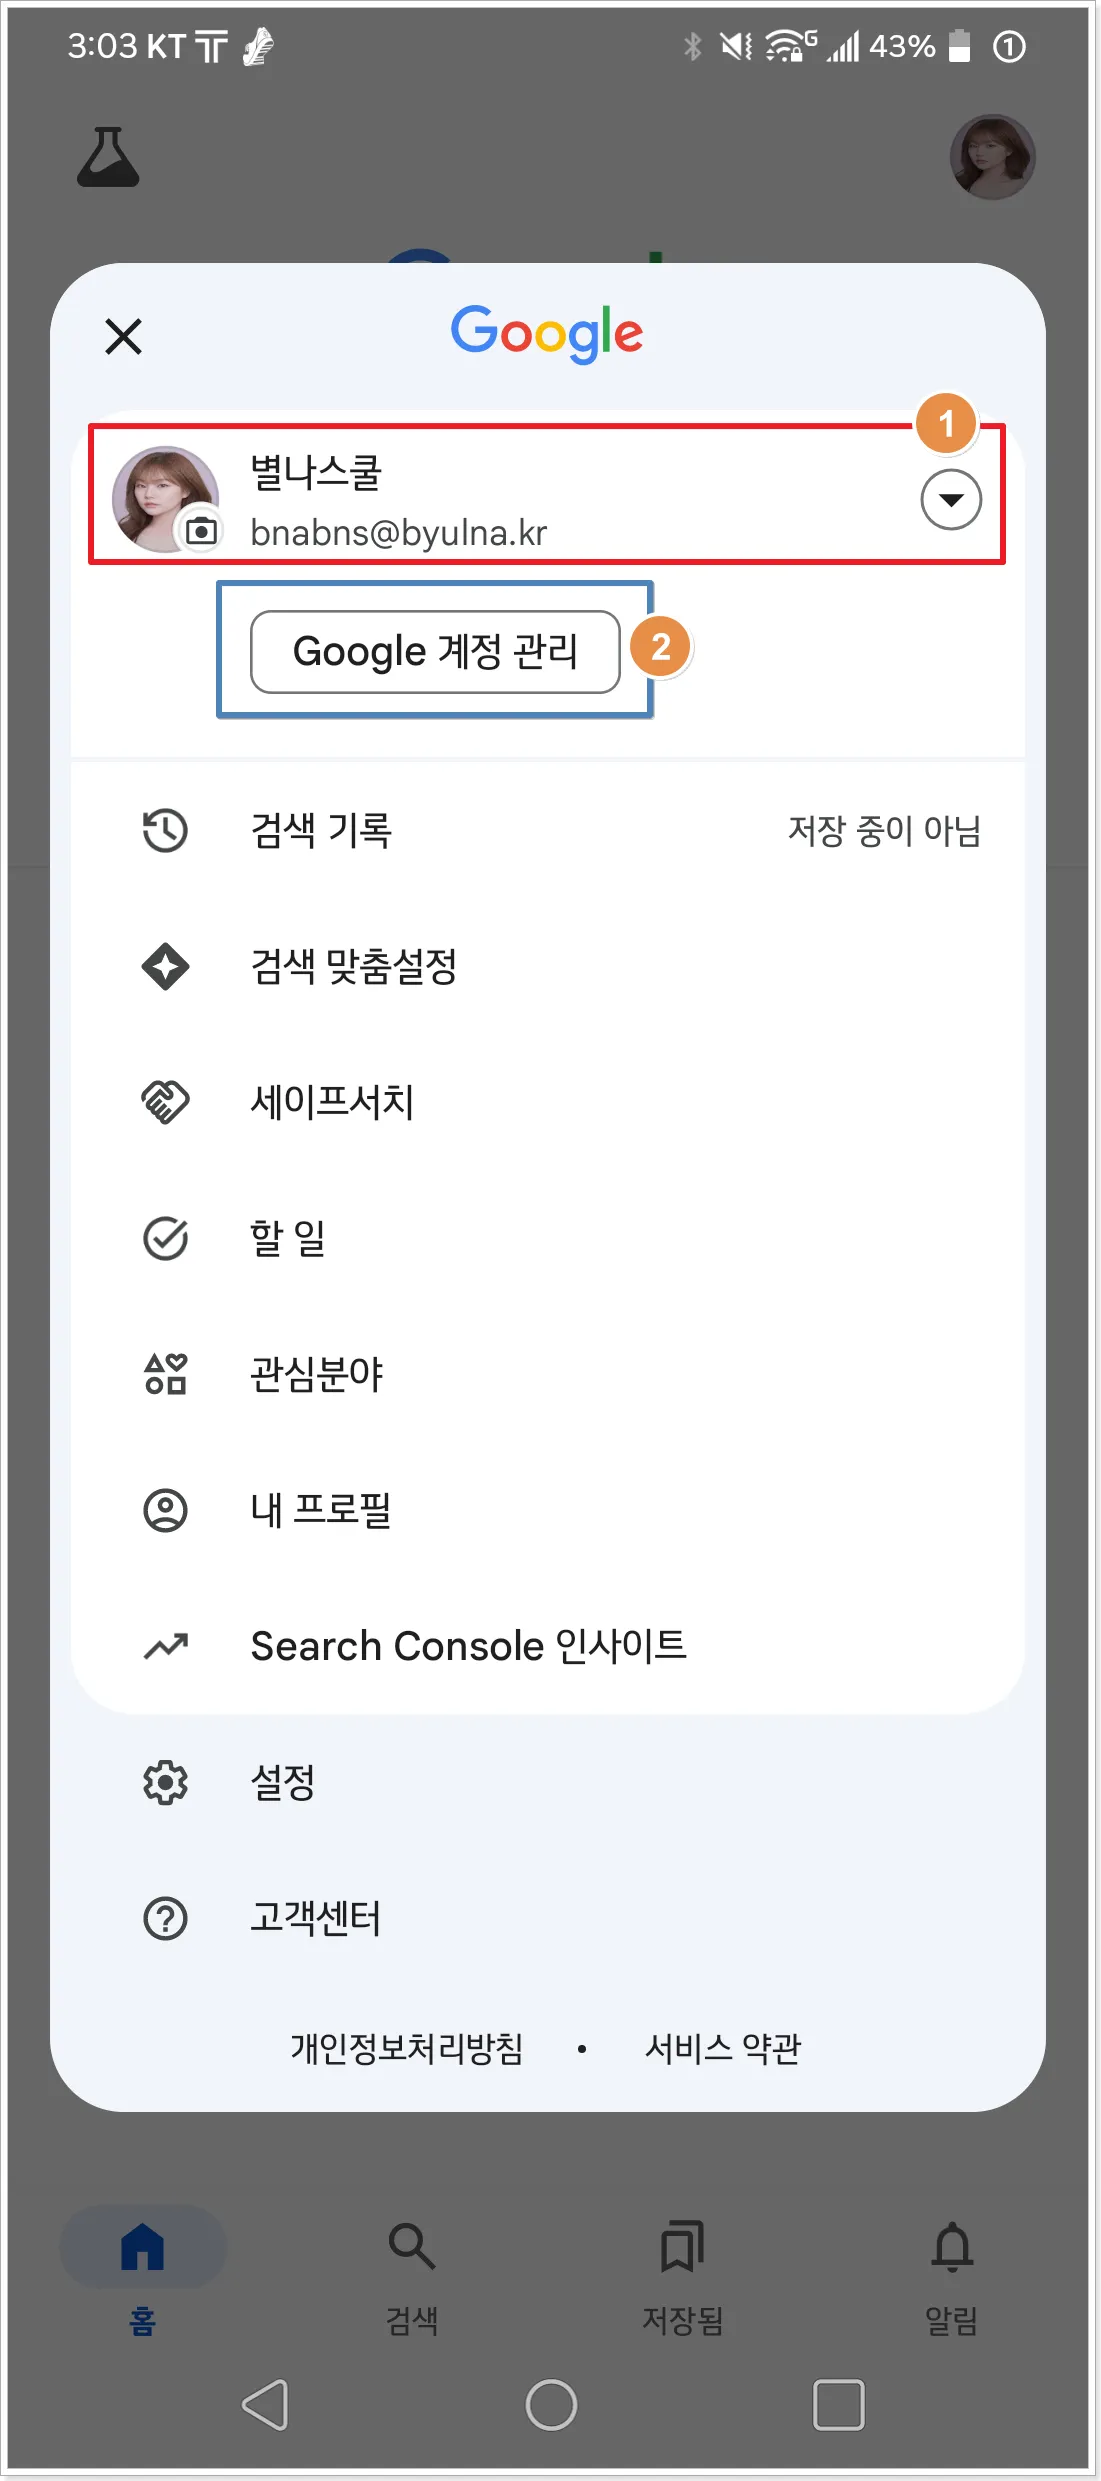1101x2481 pixels.
Task: Open 검색 맞춤설정 personalization option
Action: point(353,967)
